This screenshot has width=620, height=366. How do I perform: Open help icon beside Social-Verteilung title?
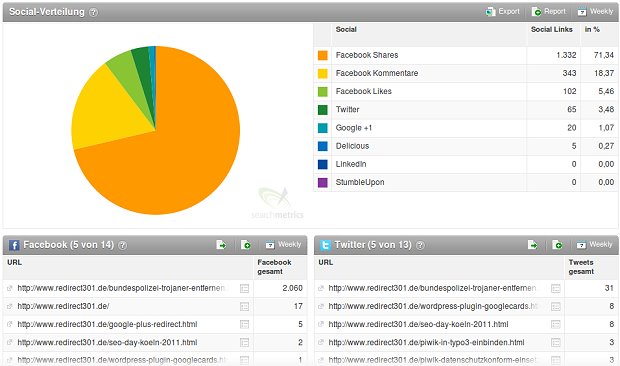(x=93, y=12)
